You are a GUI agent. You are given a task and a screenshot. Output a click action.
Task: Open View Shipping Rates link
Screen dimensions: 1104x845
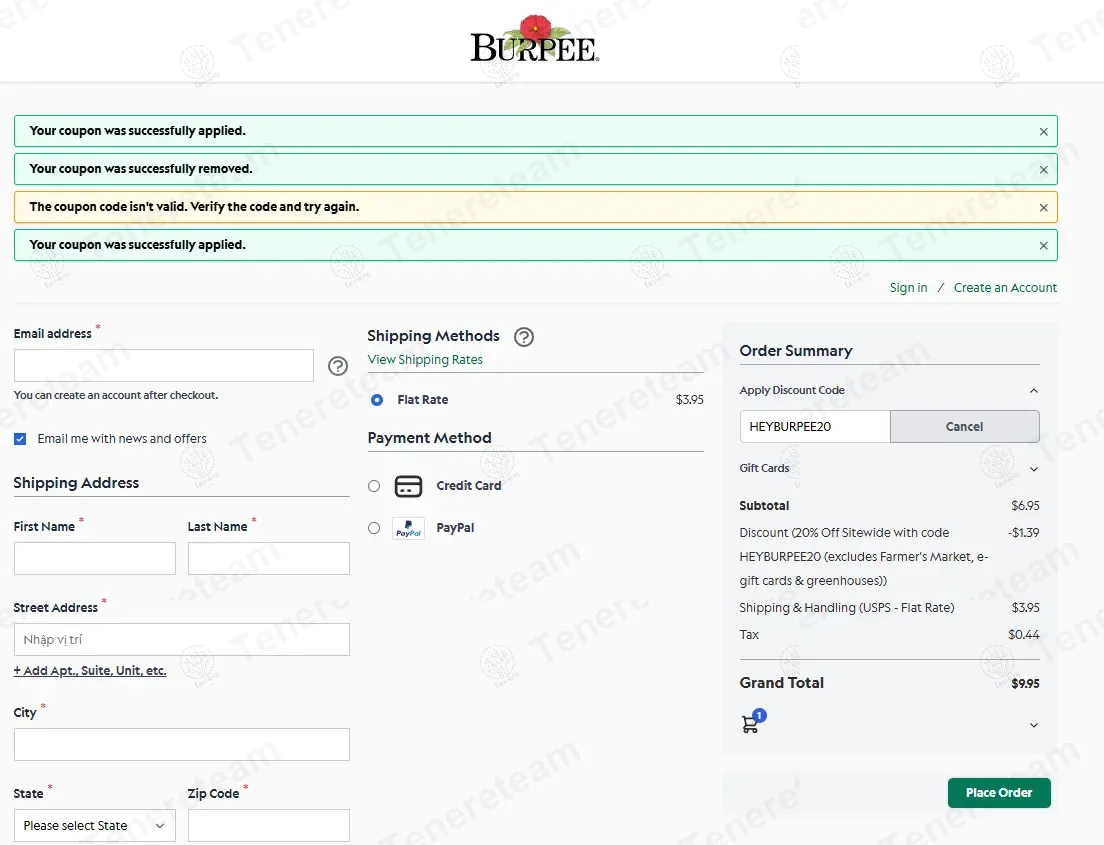425,360
